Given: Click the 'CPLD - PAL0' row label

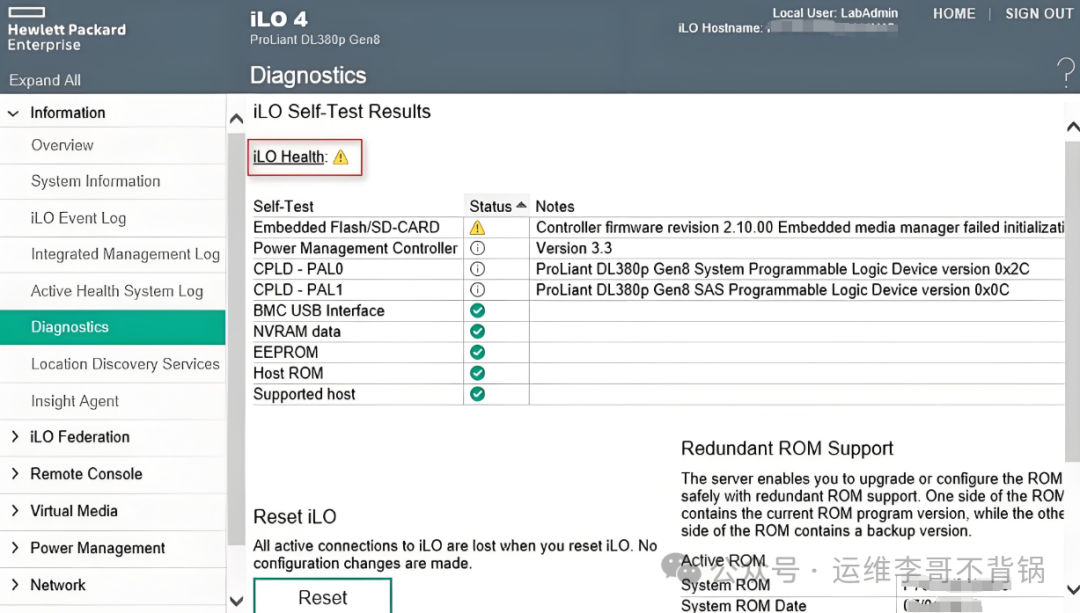Looking at the screenshot, I should click(298, 269).
